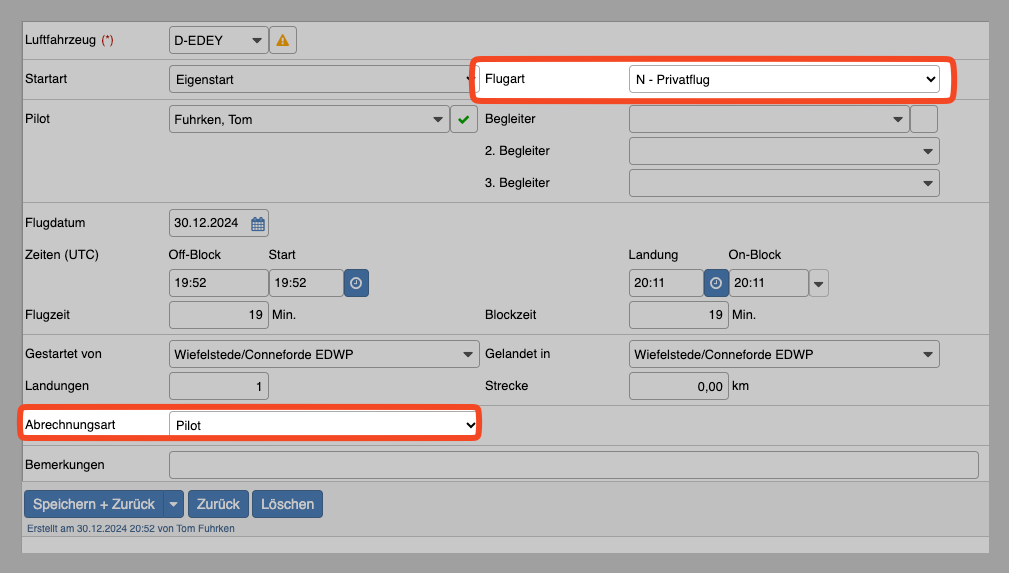1009x573 pixels.
Task: Open the Startart Eigenstart dropdown
Action: point(322,78)
